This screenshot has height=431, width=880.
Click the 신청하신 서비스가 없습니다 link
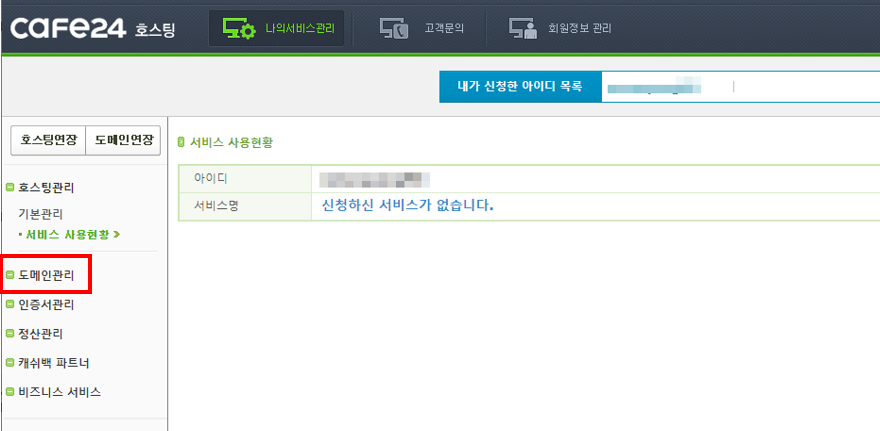[407, 205]
